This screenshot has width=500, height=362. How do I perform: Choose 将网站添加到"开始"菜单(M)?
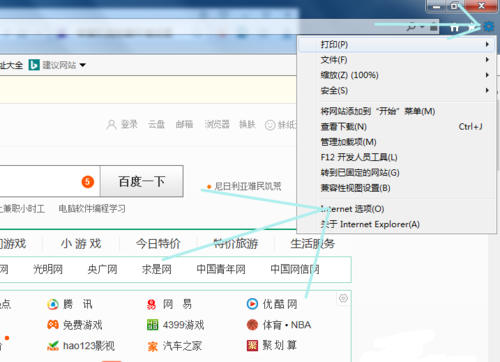396,111
